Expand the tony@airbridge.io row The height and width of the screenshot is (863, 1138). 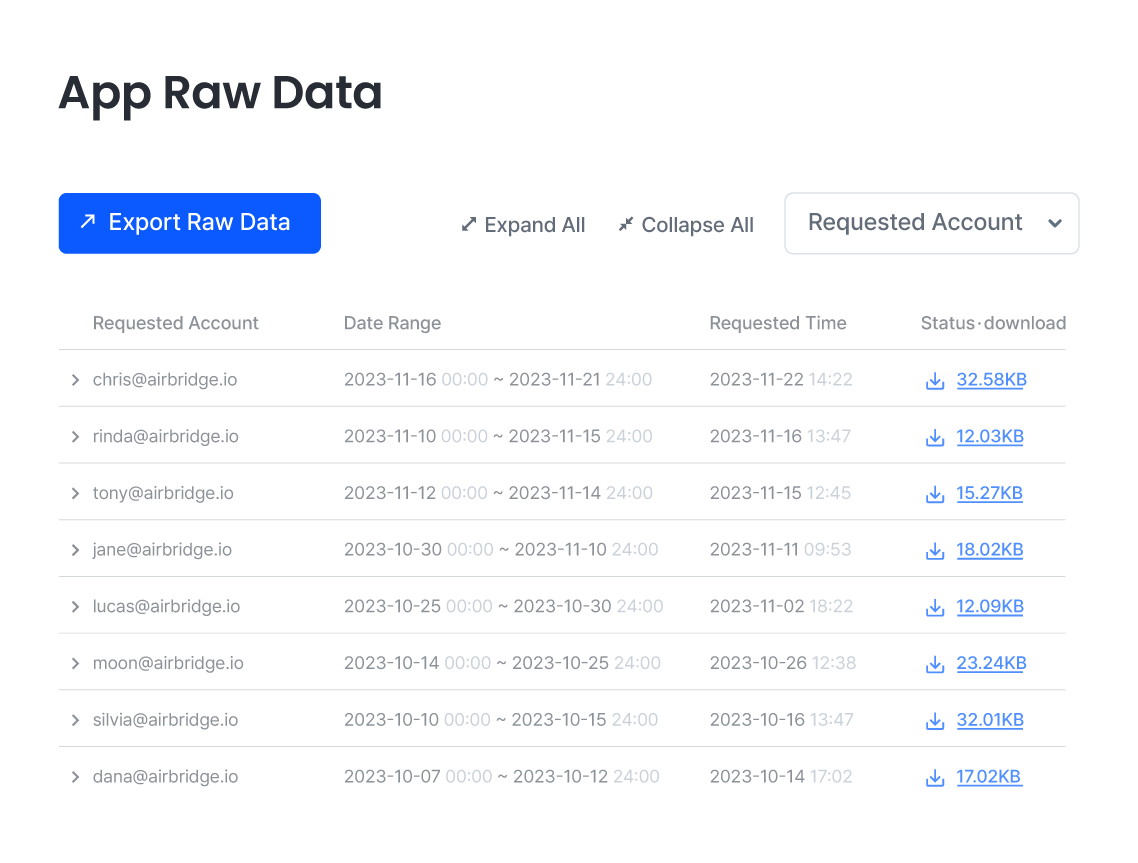pos(75,493)
